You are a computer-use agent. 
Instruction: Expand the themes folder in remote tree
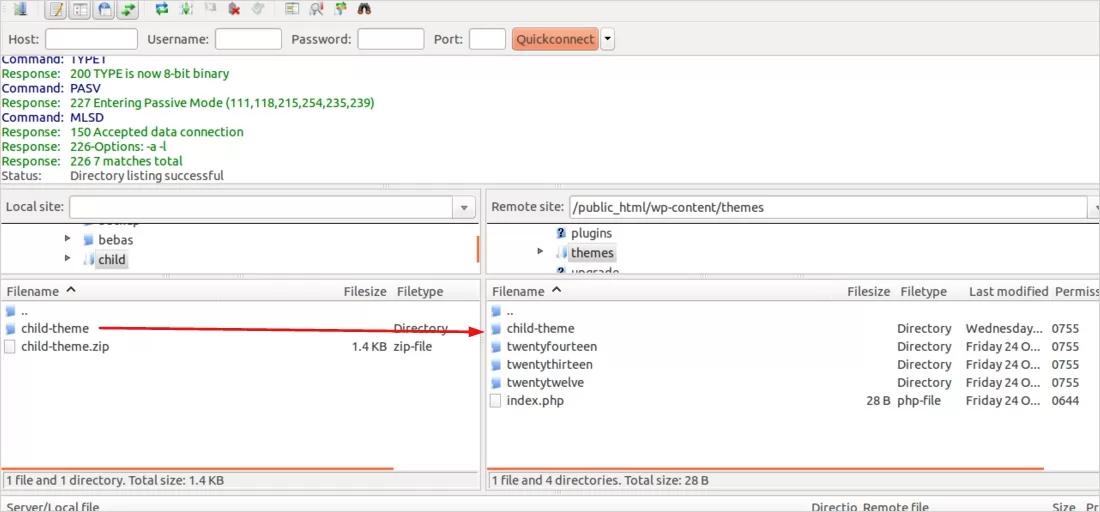click(541, 252)
